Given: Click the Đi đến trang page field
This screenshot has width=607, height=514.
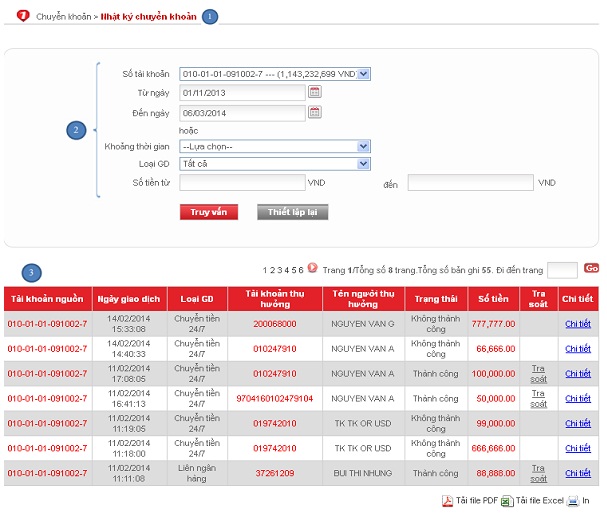Looking at the screenshot, I should [x=562, y=270].
